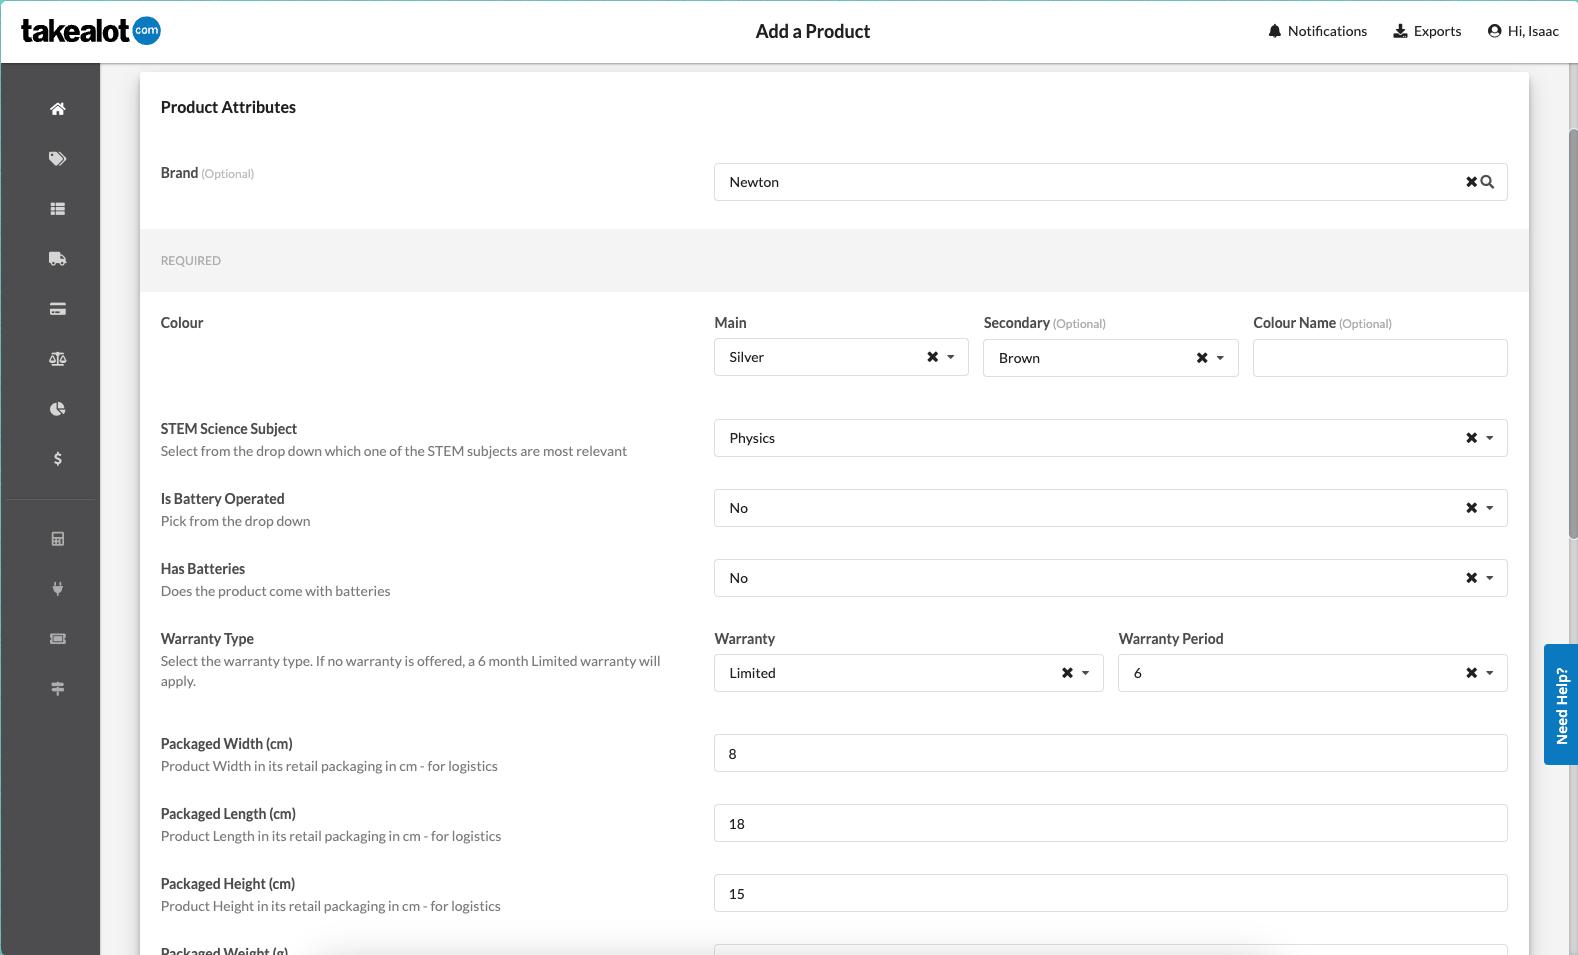Click the tags icon in sidebar
This screenshot has width=1578, height=955.
pyautogui.click(x=58, y=159)
